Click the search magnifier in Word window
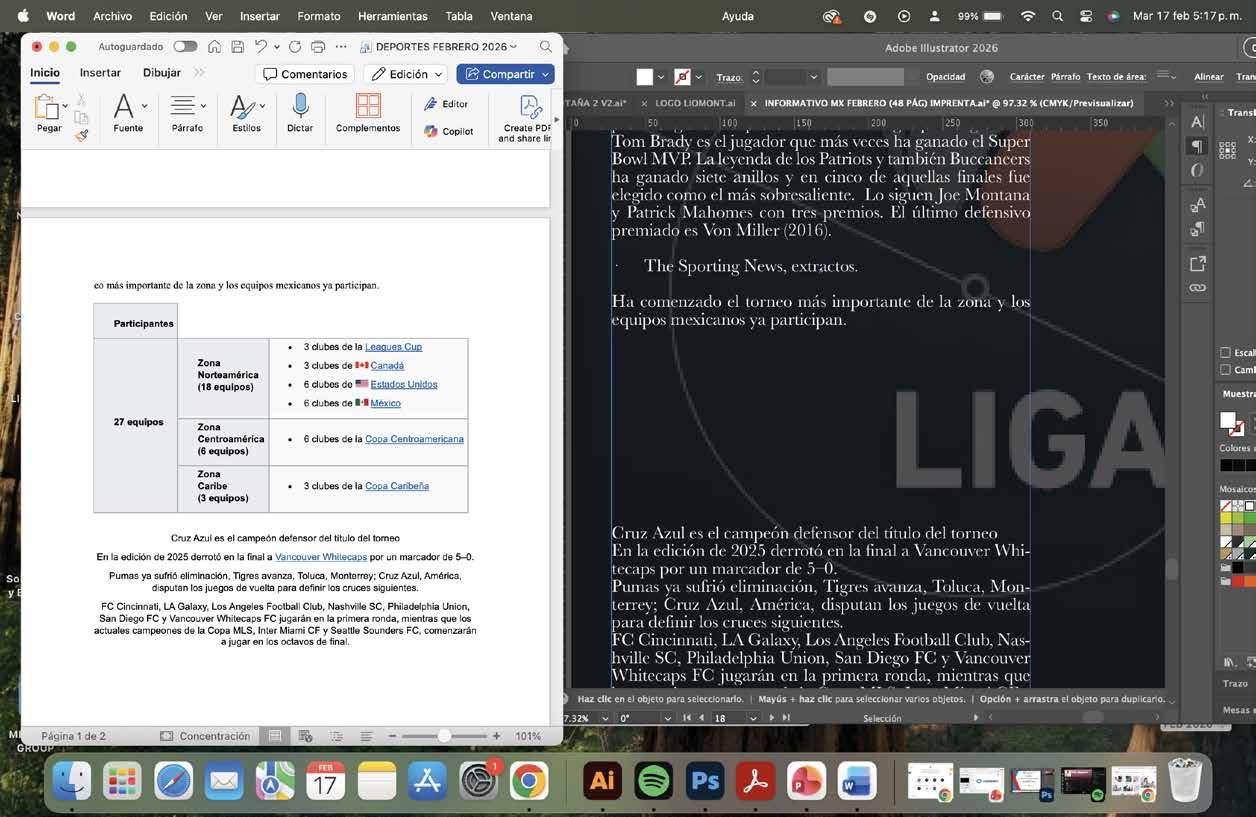 tap(545, 47)
